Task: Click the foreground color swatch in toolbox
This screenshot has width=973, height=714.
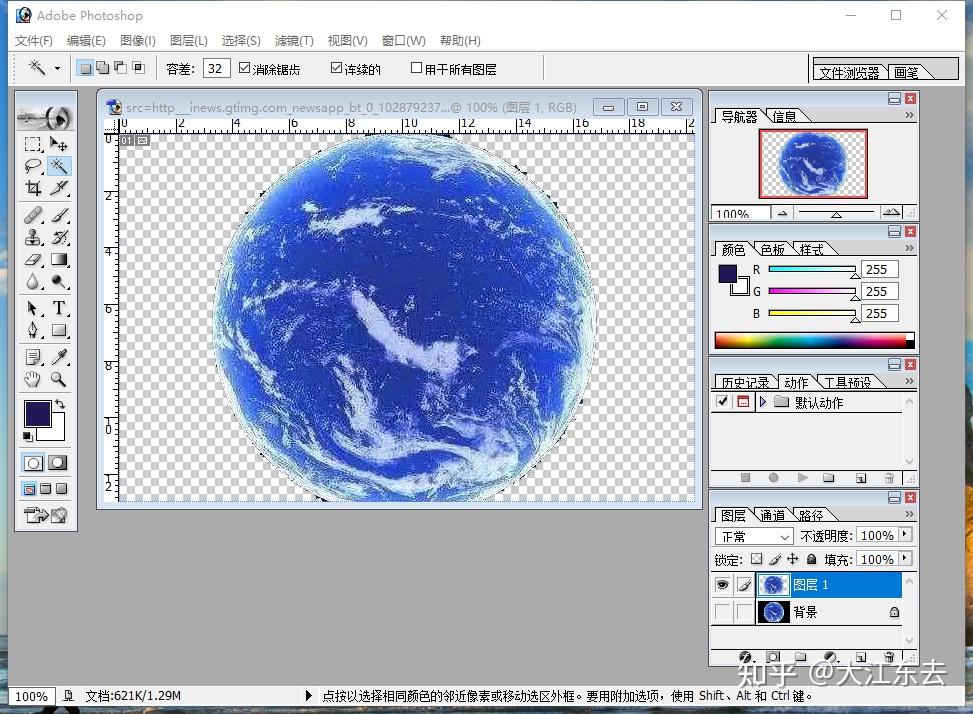Action: point(37,413)
